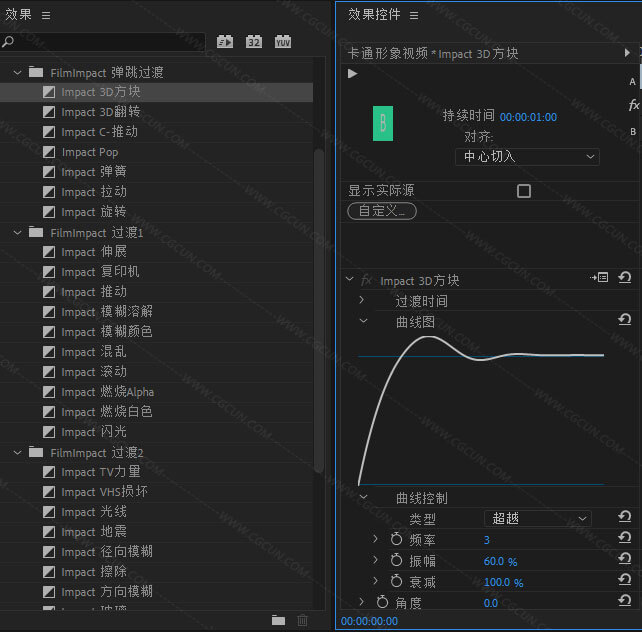Toggle the 频率 stopwatch animation

tap(396, 540)
